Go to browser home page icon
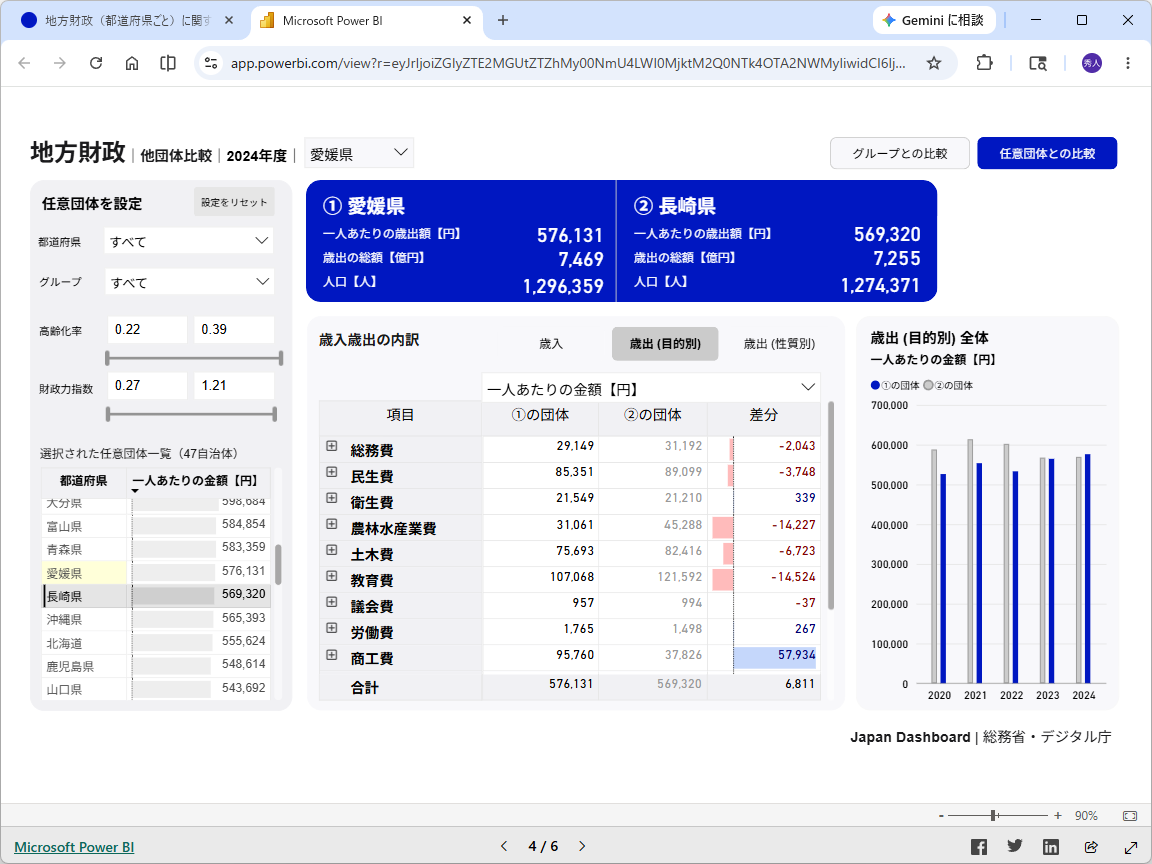The width and height of the screenshot is (1152, 864). 132,63
